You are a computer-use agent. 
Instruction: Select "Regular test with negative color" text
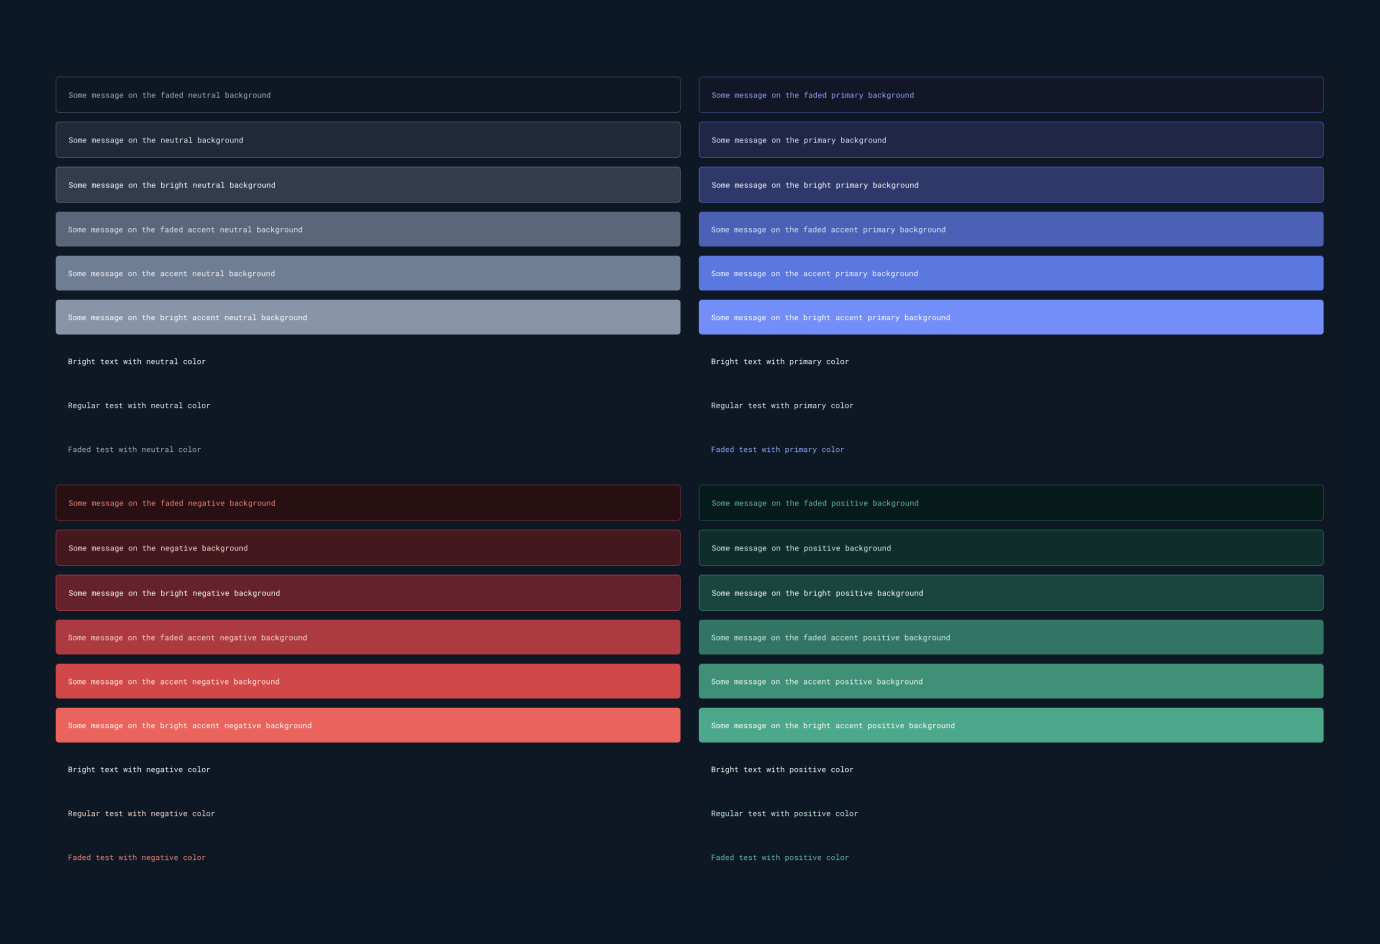pyautogui.click(x=142, y=814)
